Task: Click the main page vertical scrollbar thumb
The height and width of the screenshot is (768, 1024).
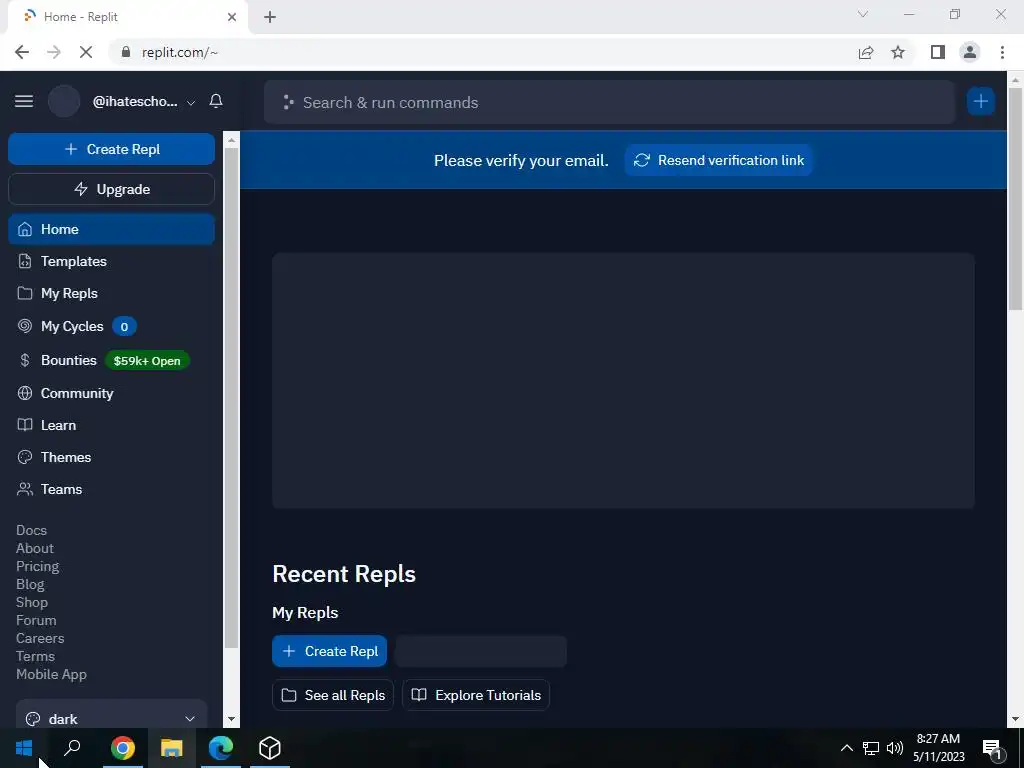Action: 1015,198
